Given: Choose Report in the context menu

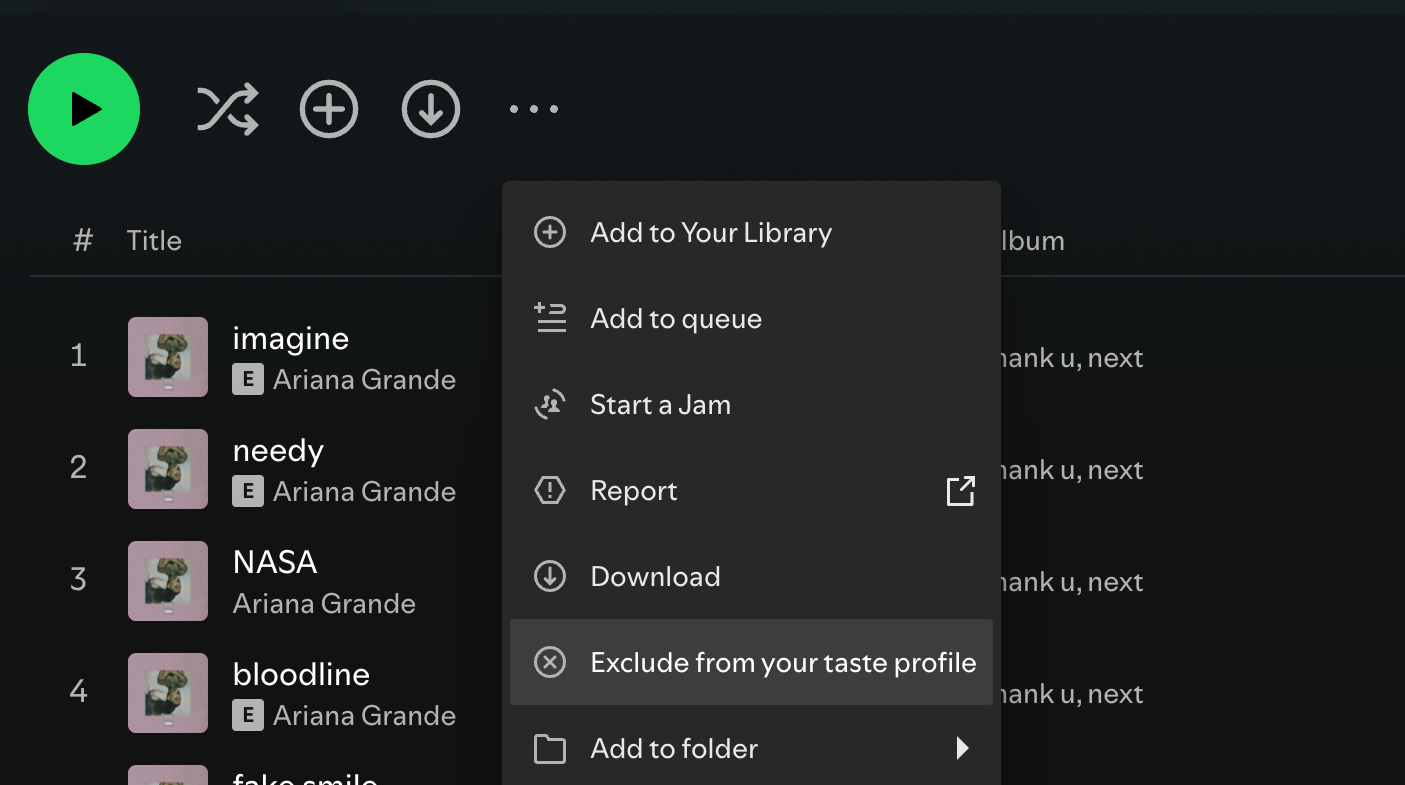Looking at the screenshot, I should [751, 491].
